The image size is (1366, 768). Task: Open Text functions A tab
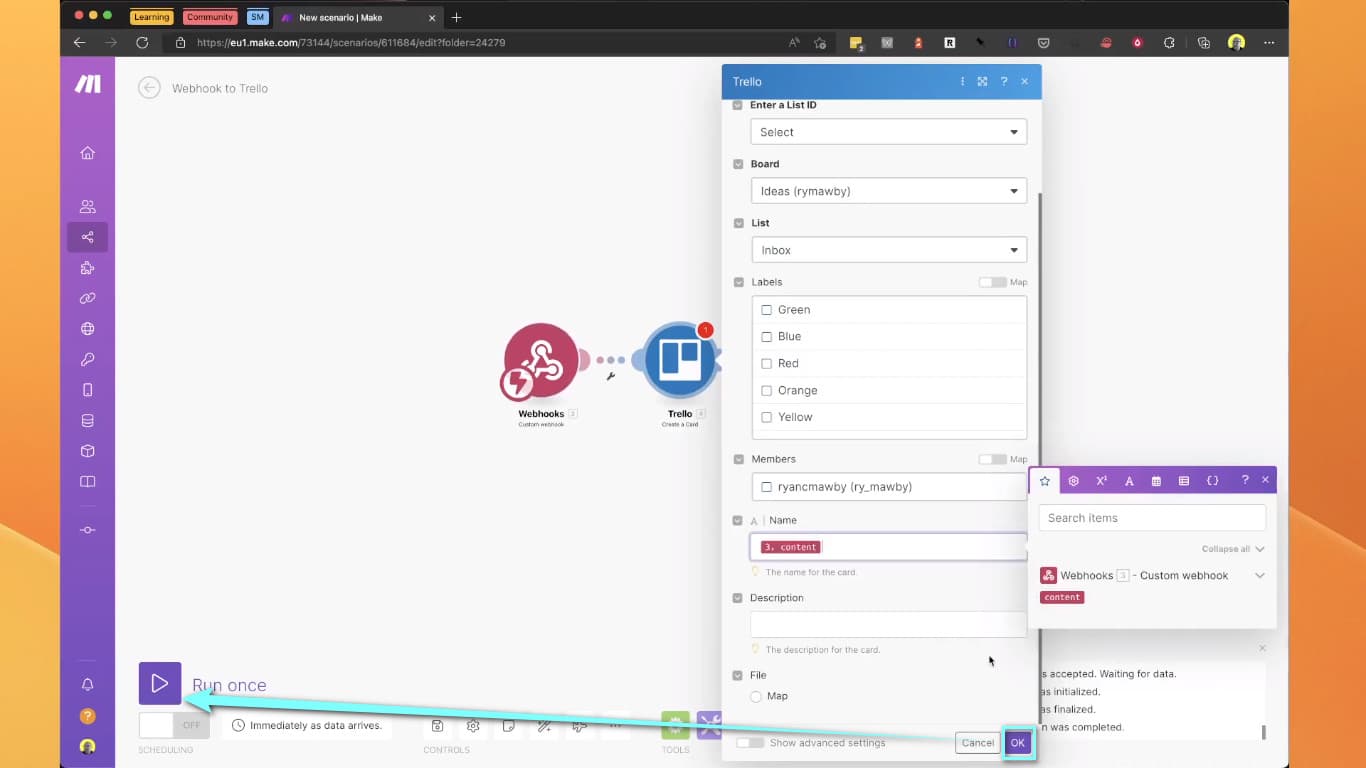(1129, 481)
